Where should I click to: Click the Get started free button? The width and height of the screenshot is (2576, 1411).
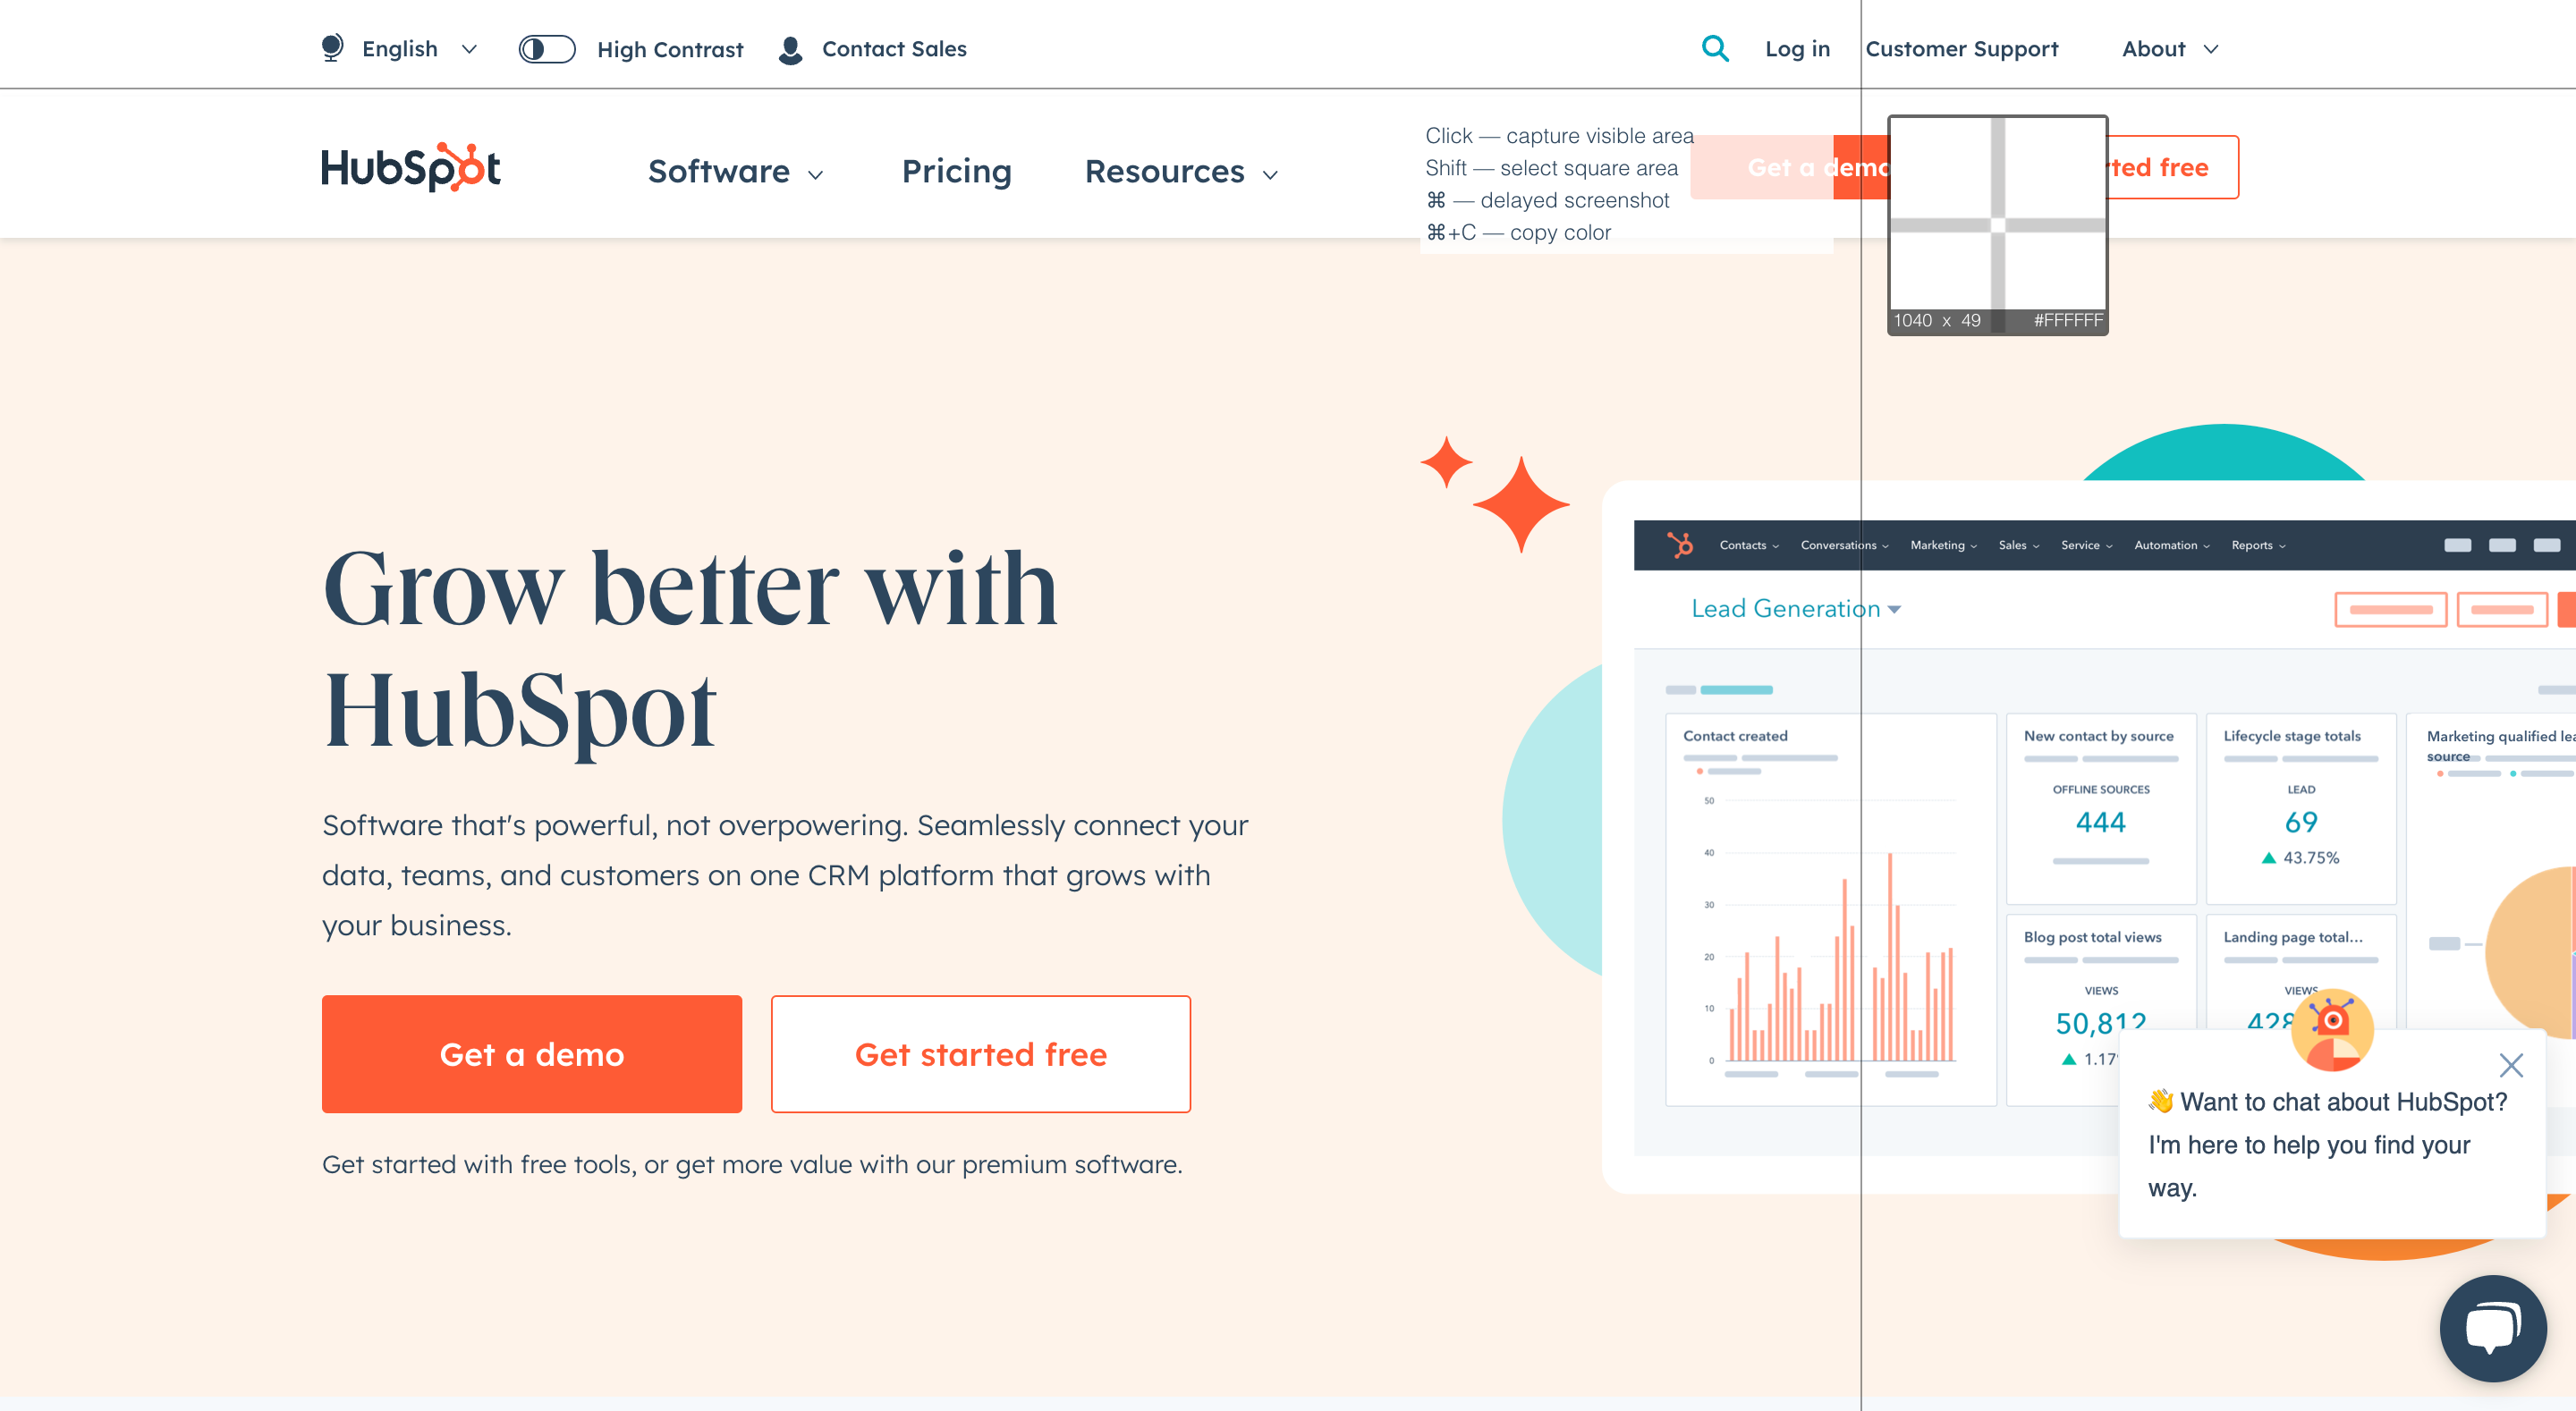click(x=980, y=1053)
